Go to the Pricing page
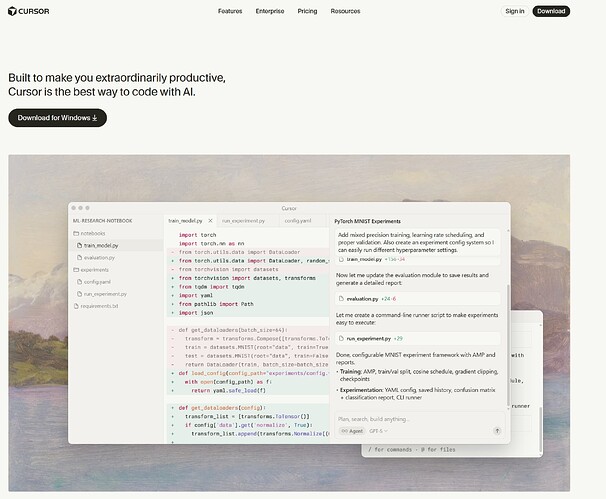The image size is (606, 499). coord(307,11)
